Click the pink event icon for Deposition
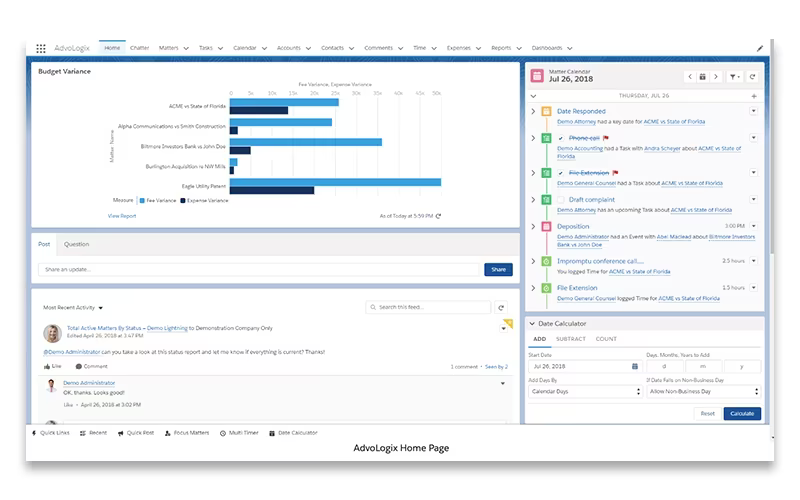The height and width of the screenshot is (500, 800). [x=546, y=227]
